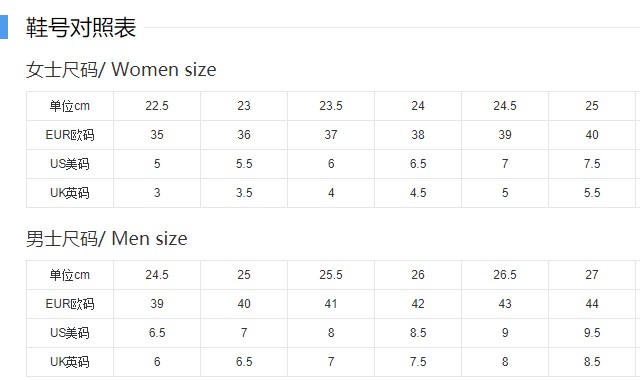Screen dimensions: 640x380
Task: Click the men's EUR欧码 row label
Action: pos(70,304)
